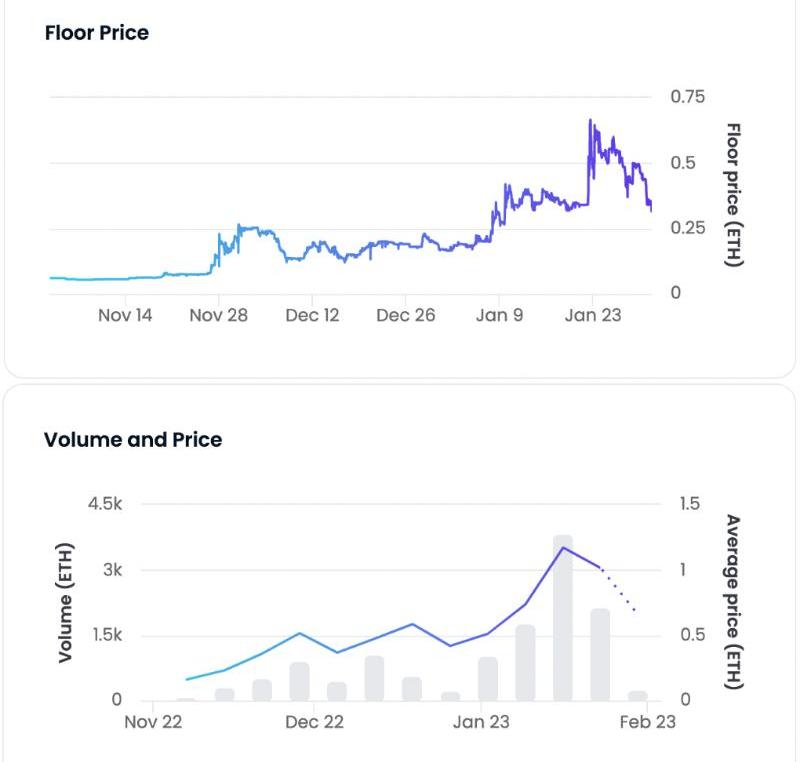Click the Floor Price chart title
This screenshot has height=762, width=800.
pos(97,33)
